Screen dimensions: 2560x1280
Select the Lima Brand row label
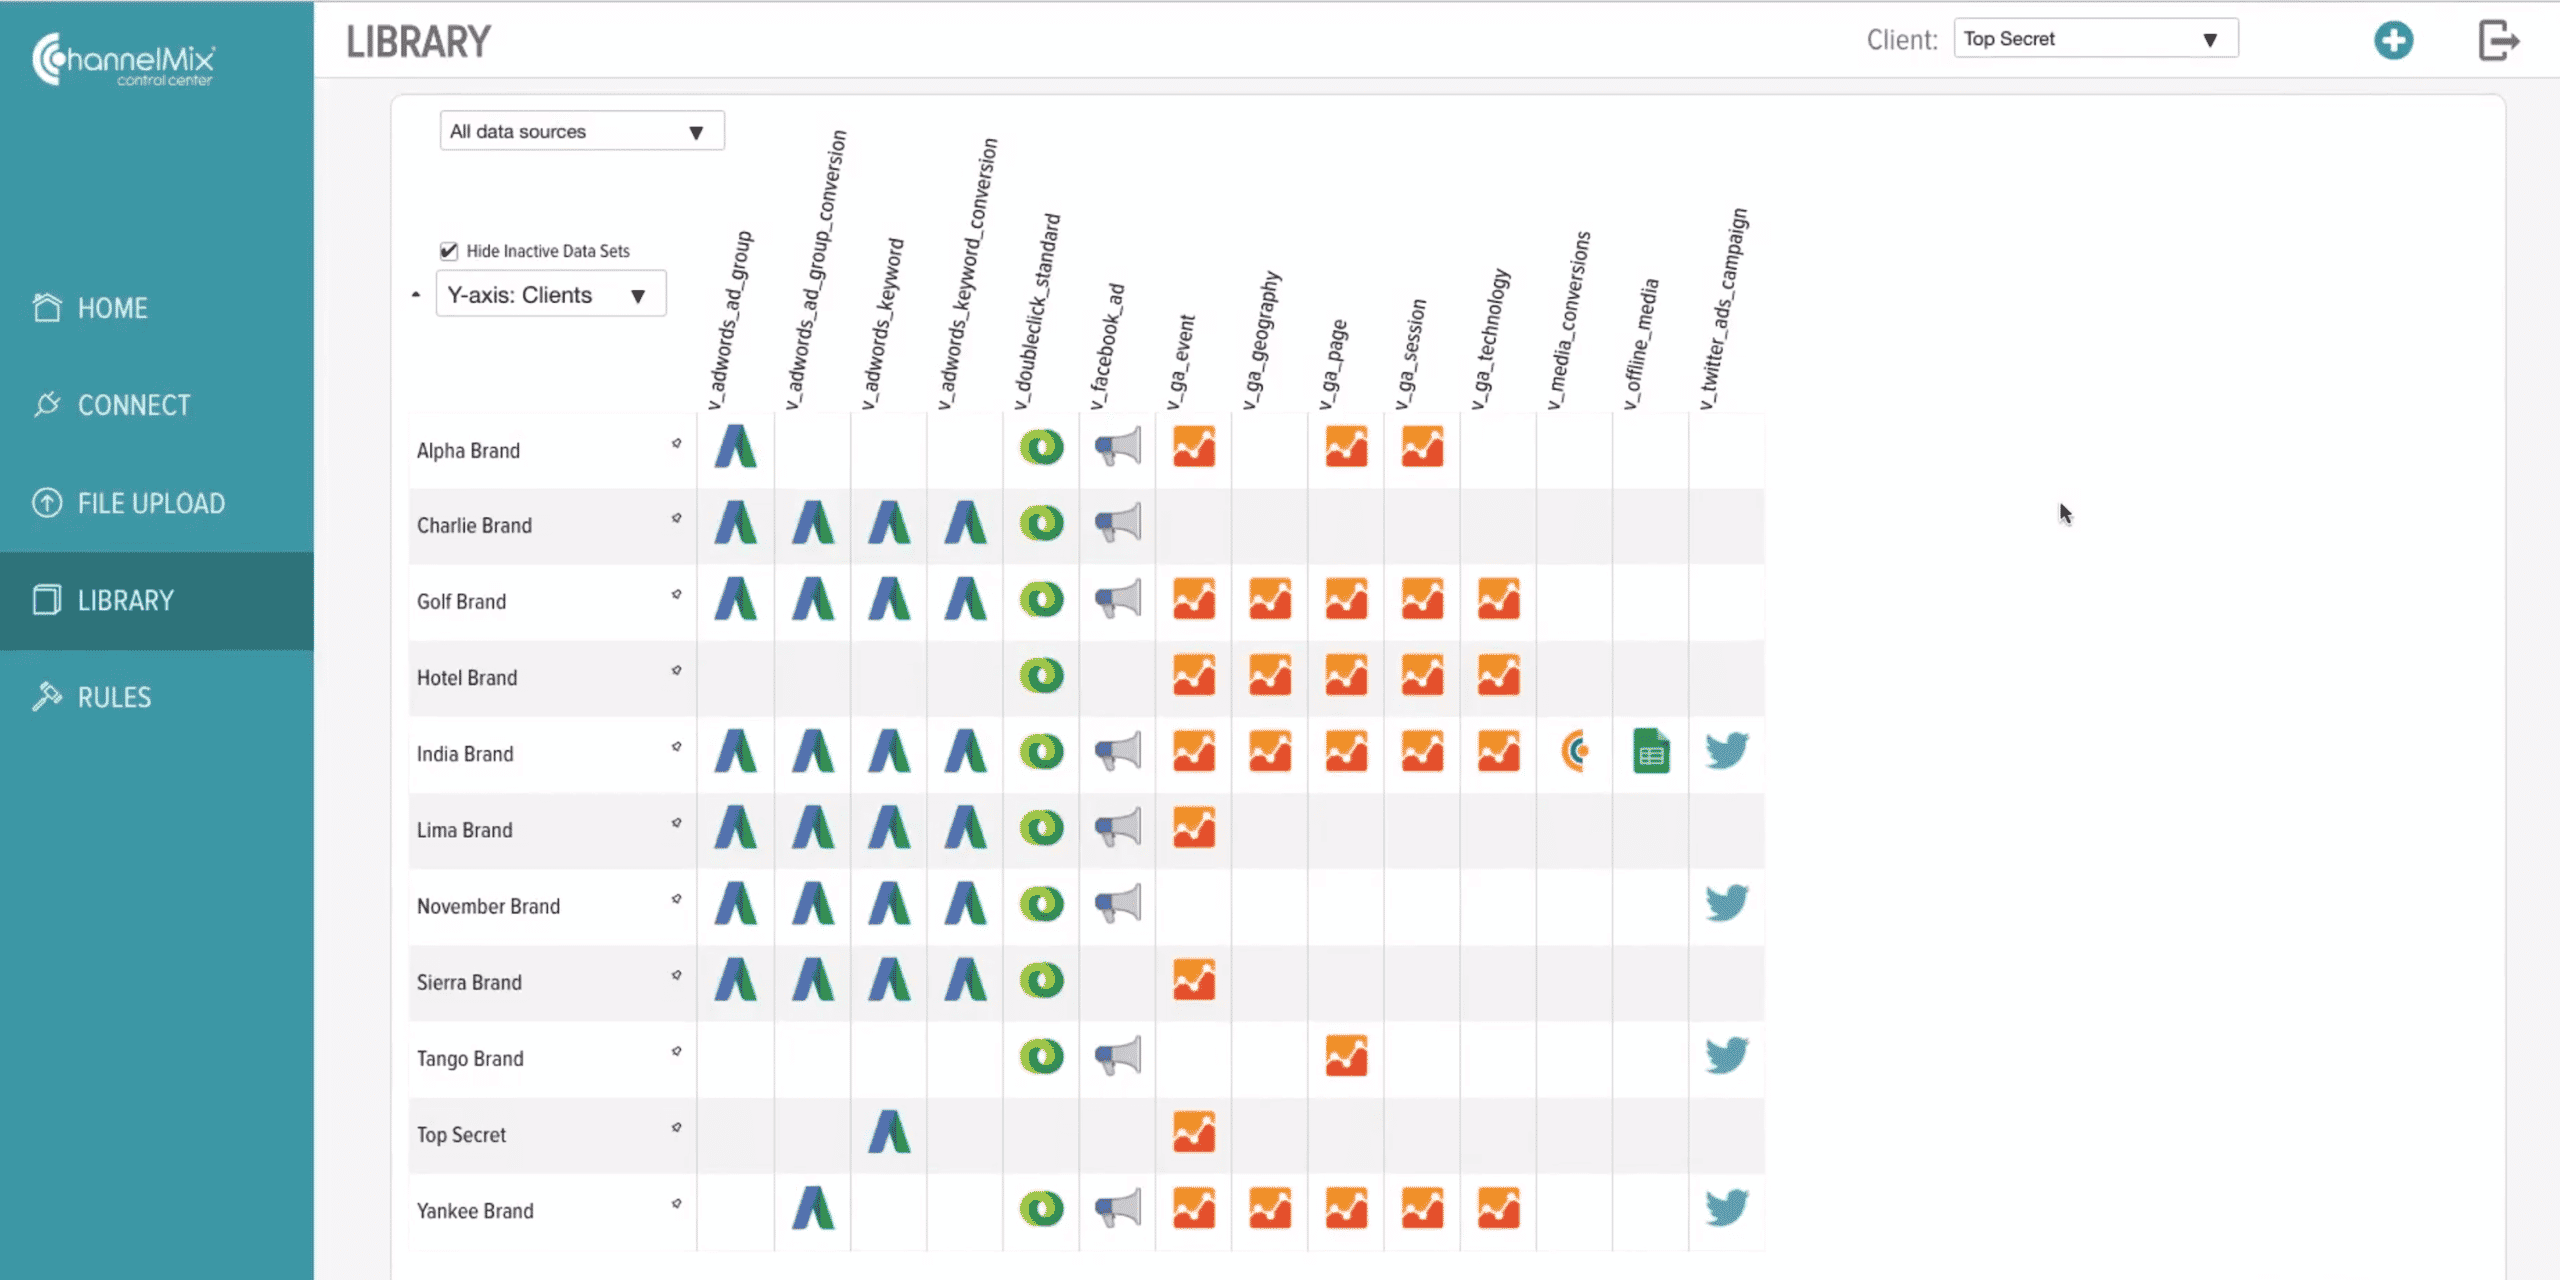coord(464,830)
